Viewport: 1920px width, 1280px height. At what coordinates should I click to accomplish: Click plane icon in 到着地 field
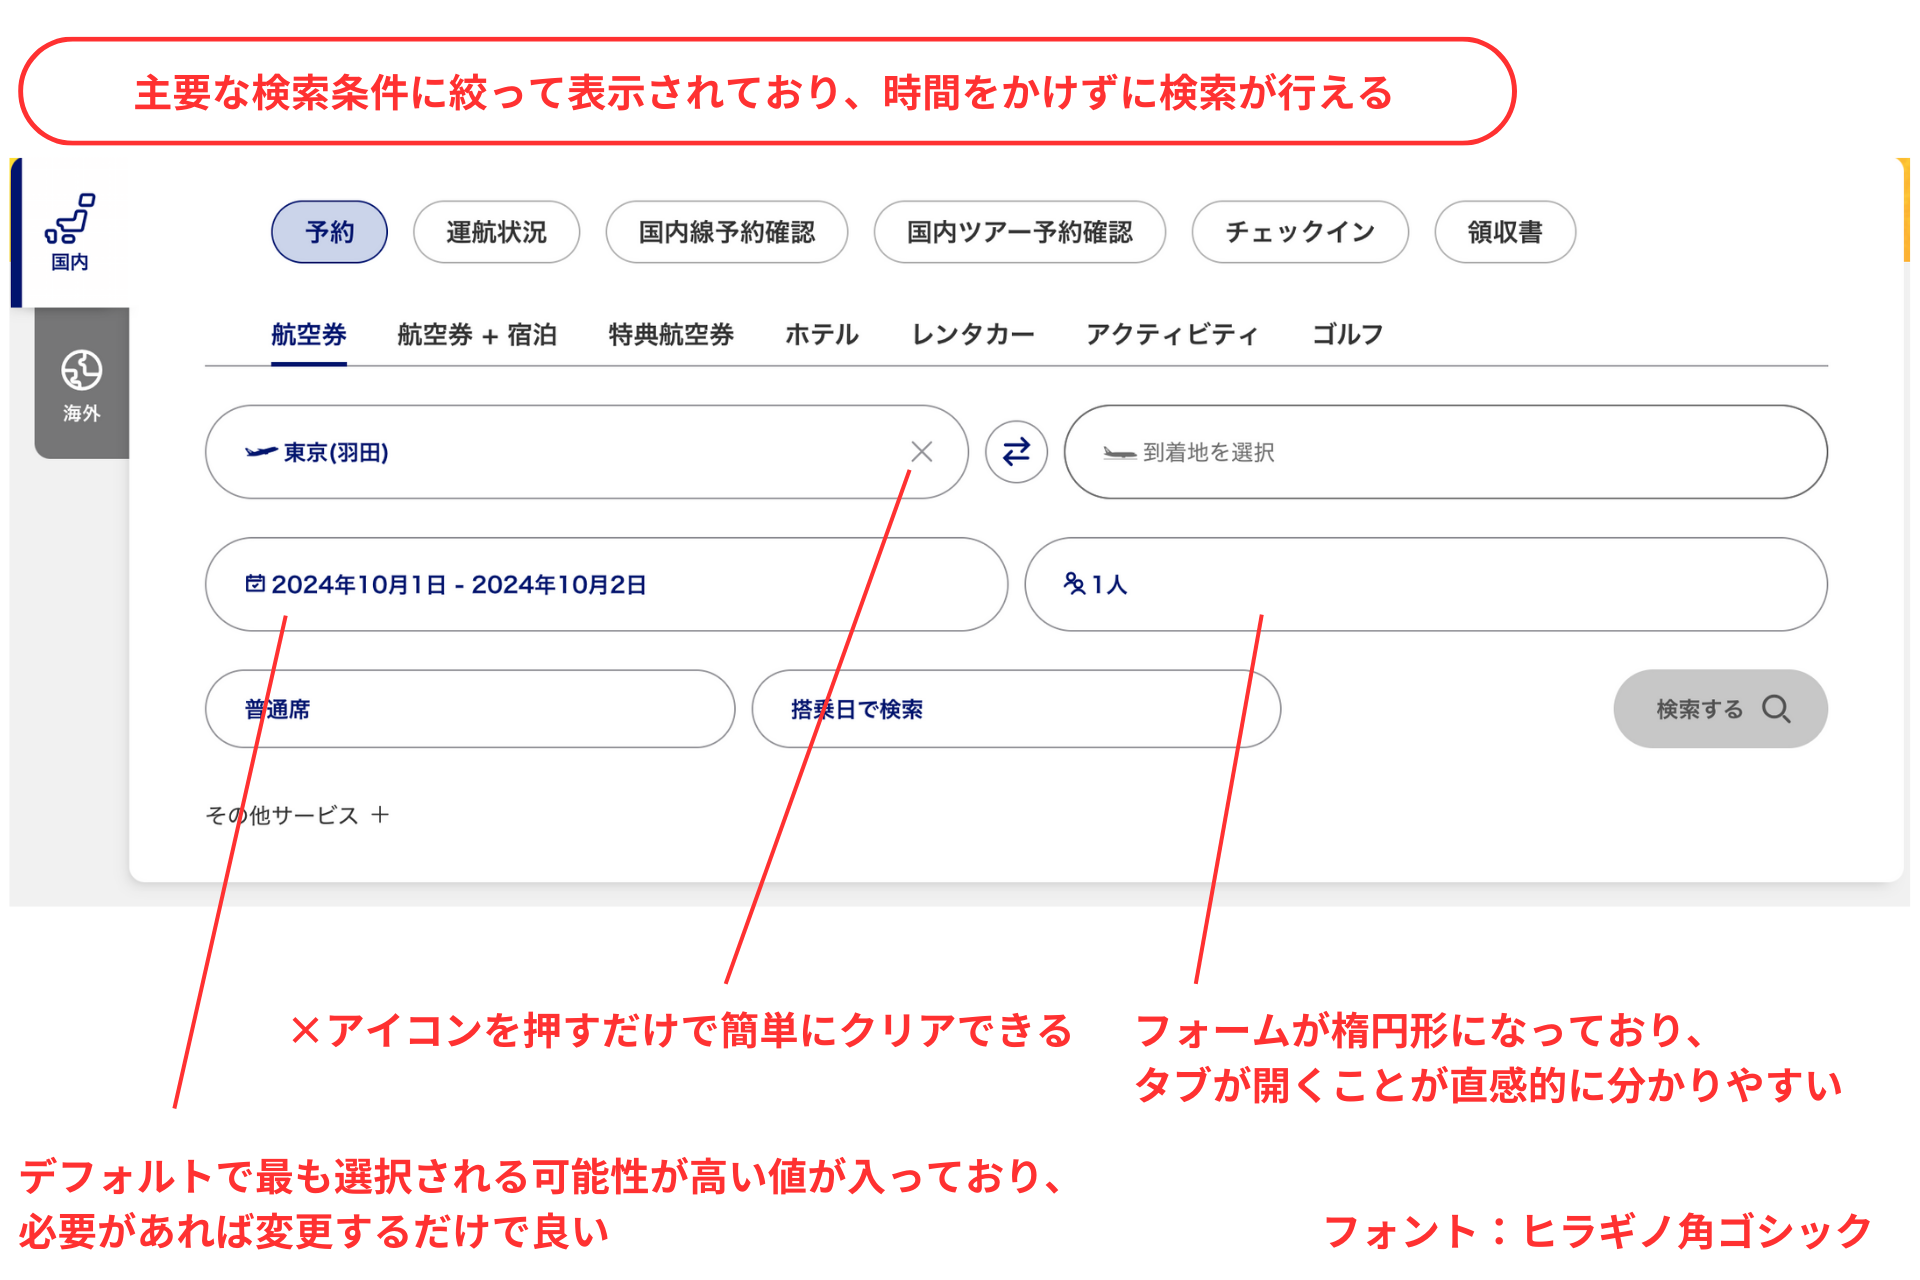pos(1119,453)
